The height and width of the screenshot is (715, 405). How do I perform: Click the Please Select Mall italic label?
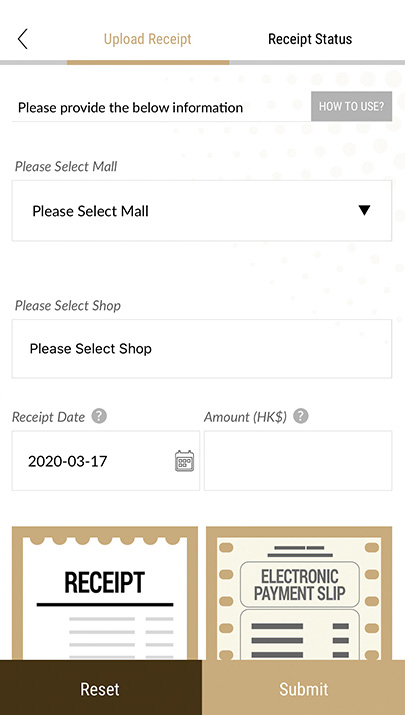coord(66,167)
